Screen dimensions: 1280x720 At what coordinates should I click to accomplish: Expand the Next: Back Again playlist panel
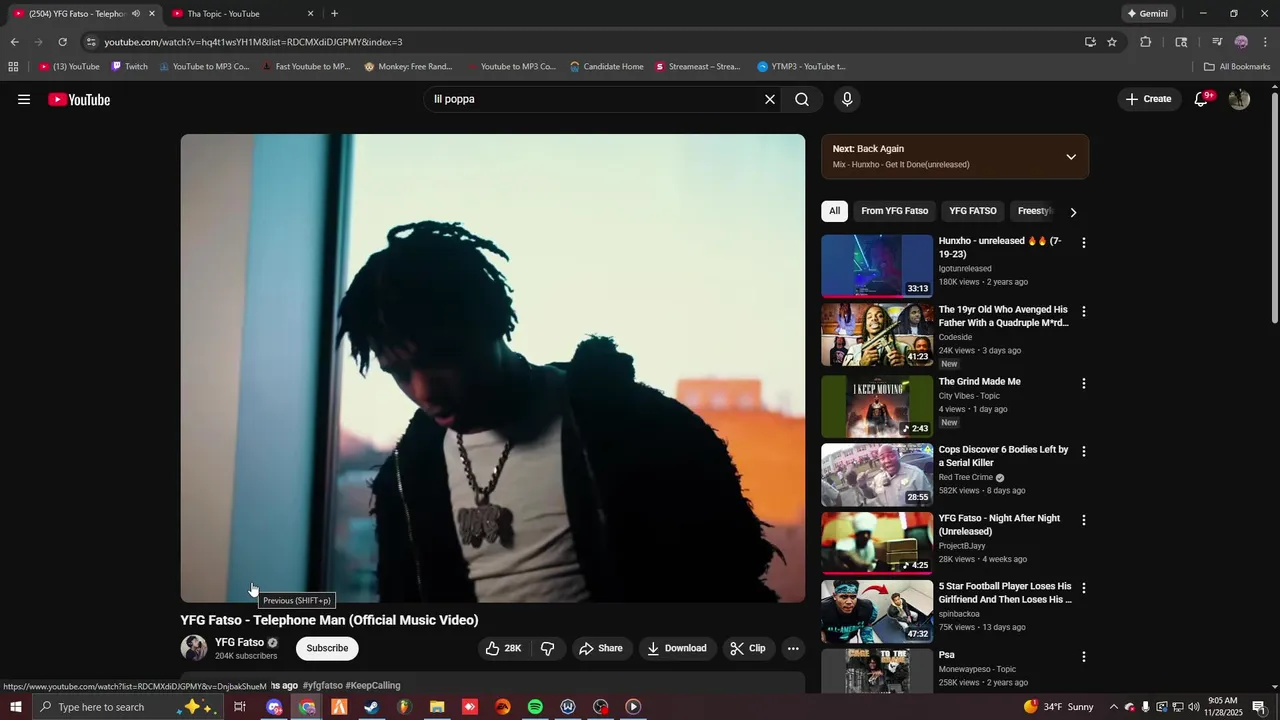tap(1071, 157)
